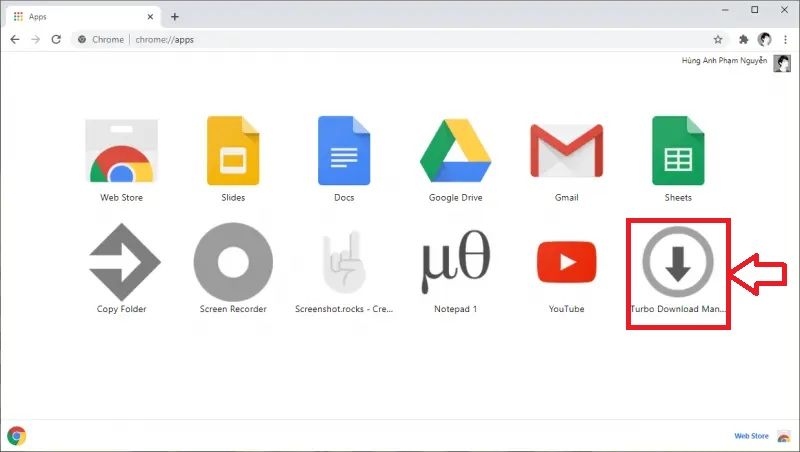The height and width of the screenshot is (452, 800).
Task: Click the Chrome site info chip
Action: (x=101, y=39)
